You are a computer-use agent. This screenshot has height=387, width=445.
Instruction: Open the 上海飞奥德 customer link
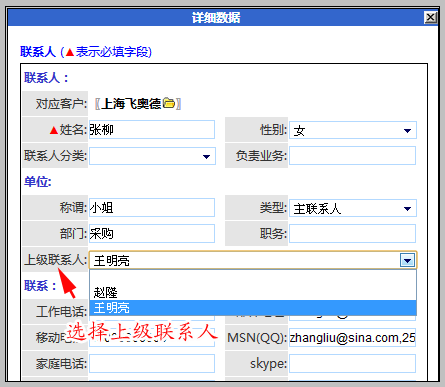(131, 104)
